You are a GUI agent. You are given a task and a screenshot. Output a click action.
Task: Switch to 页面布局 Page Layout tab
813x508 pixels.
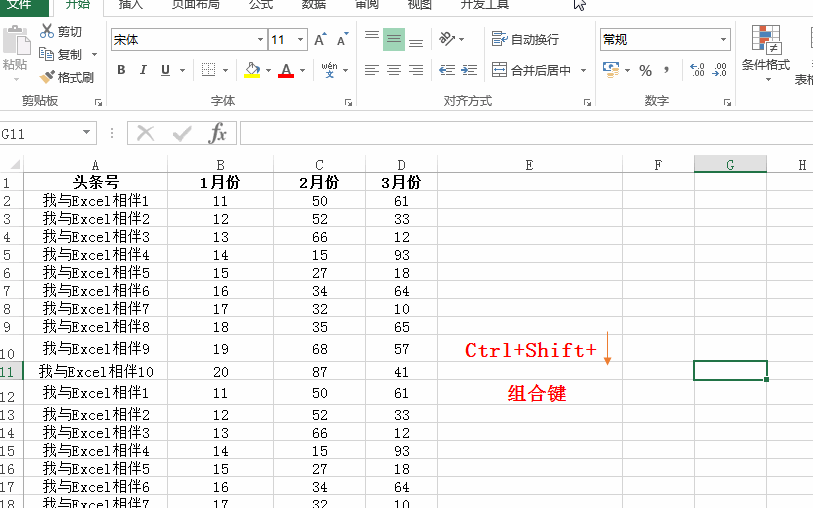tap(196, 5)
